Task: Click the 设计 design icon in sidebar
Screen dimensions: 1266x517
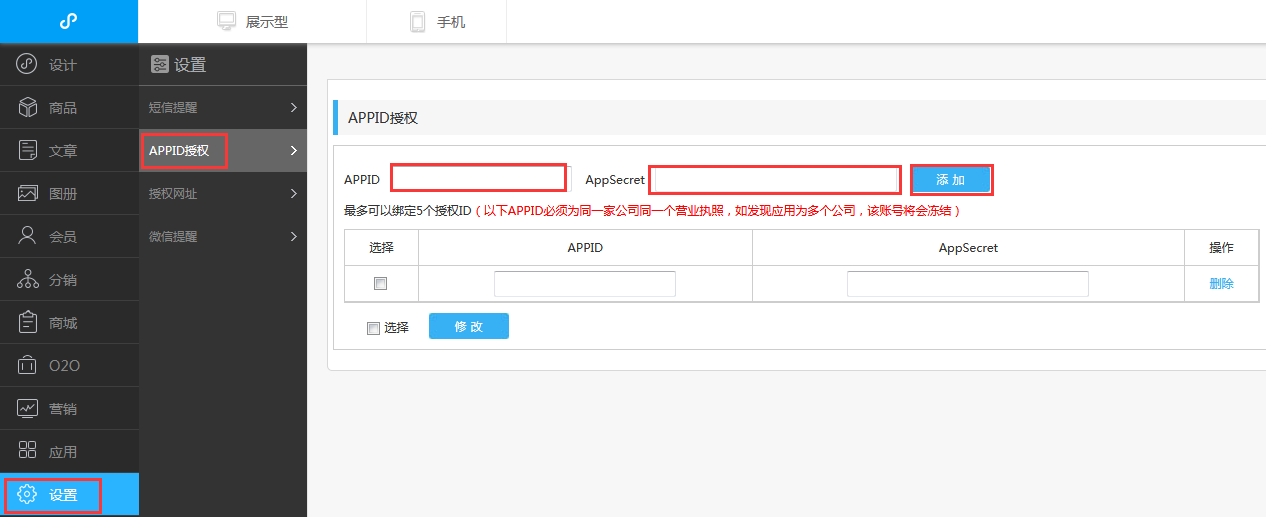Action: (x=28, y=65)
